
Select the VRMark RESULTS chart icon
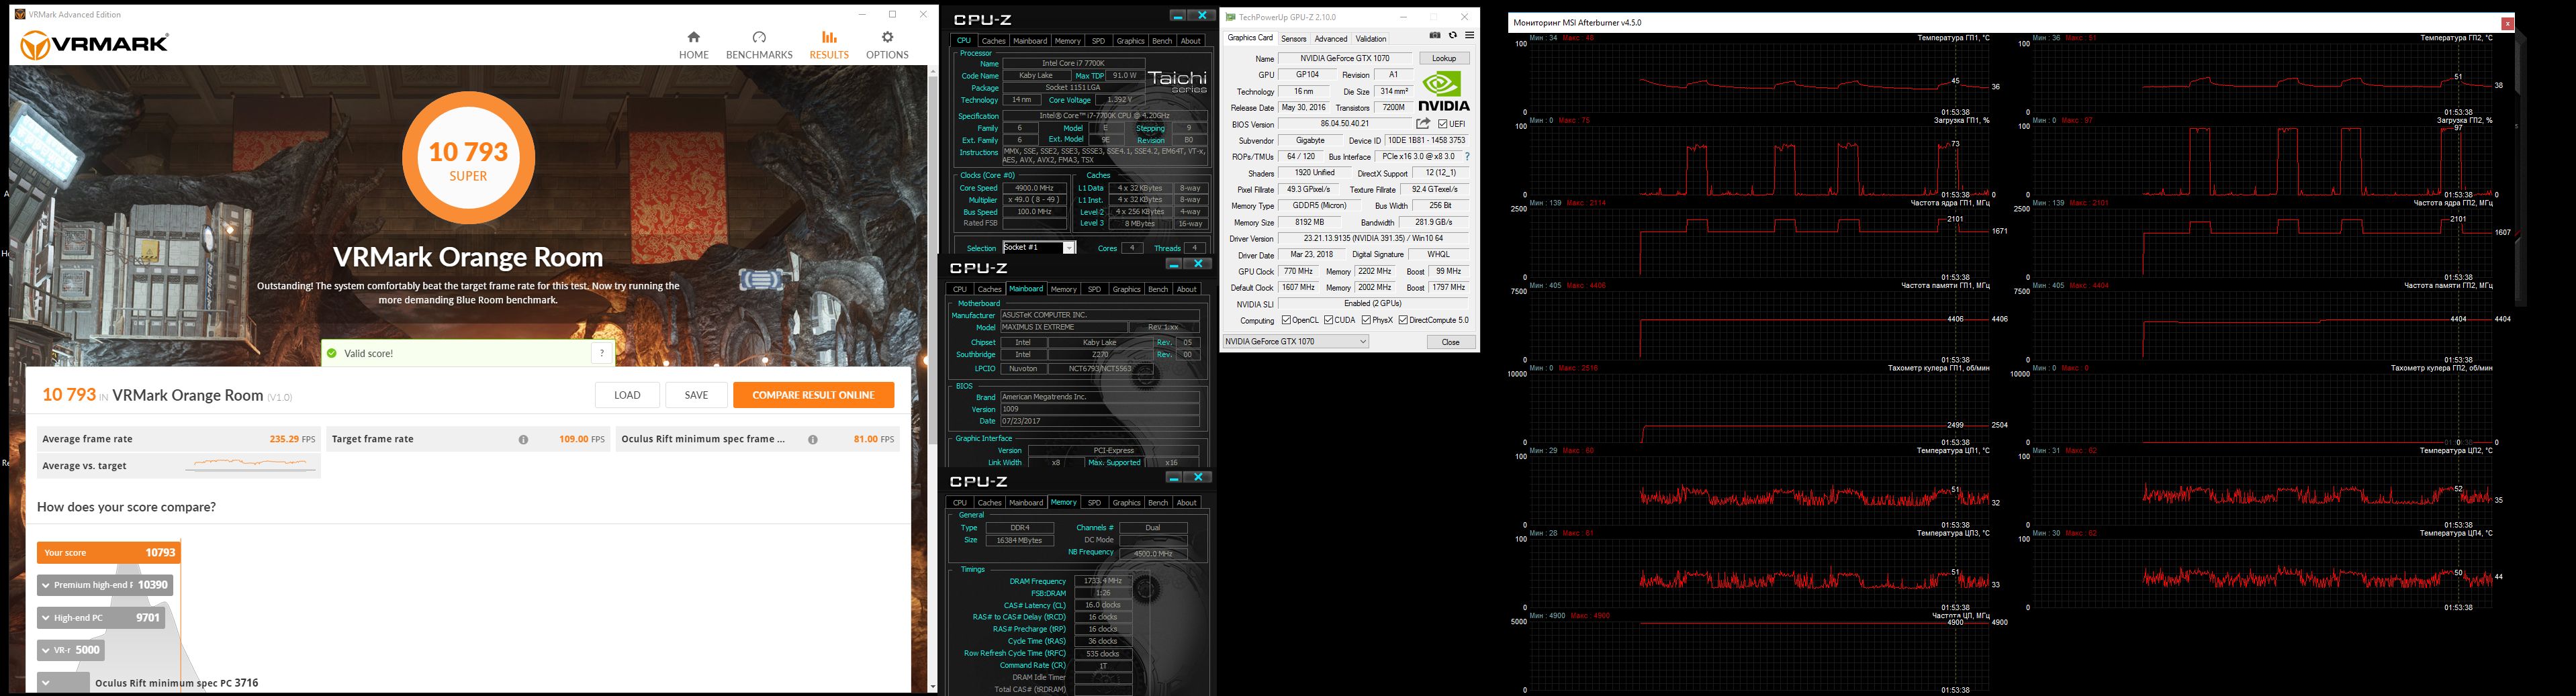pyautogui.click(x=829, y=37)
